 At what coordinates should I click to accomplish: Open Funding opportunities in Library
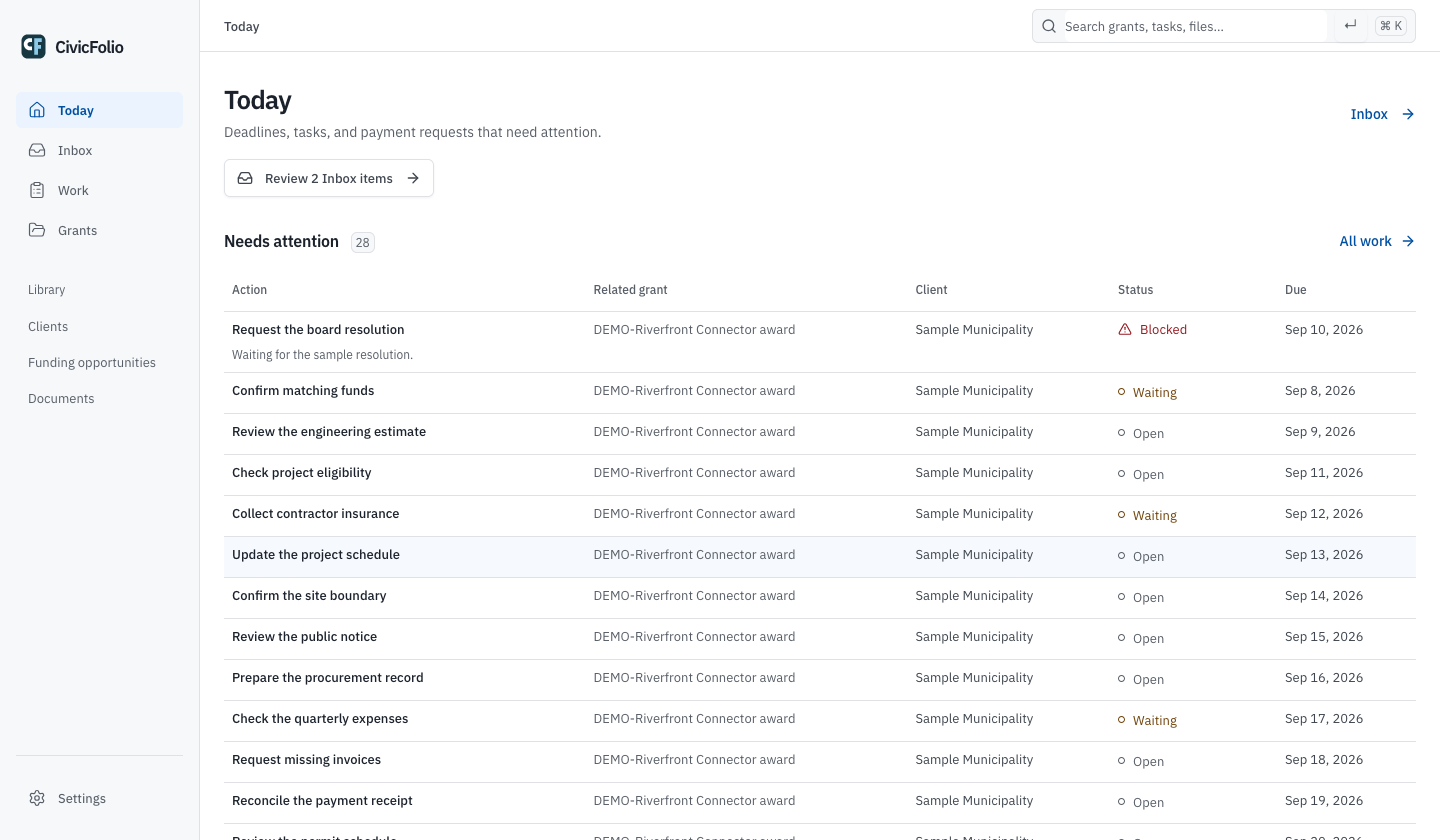point(92,362)
